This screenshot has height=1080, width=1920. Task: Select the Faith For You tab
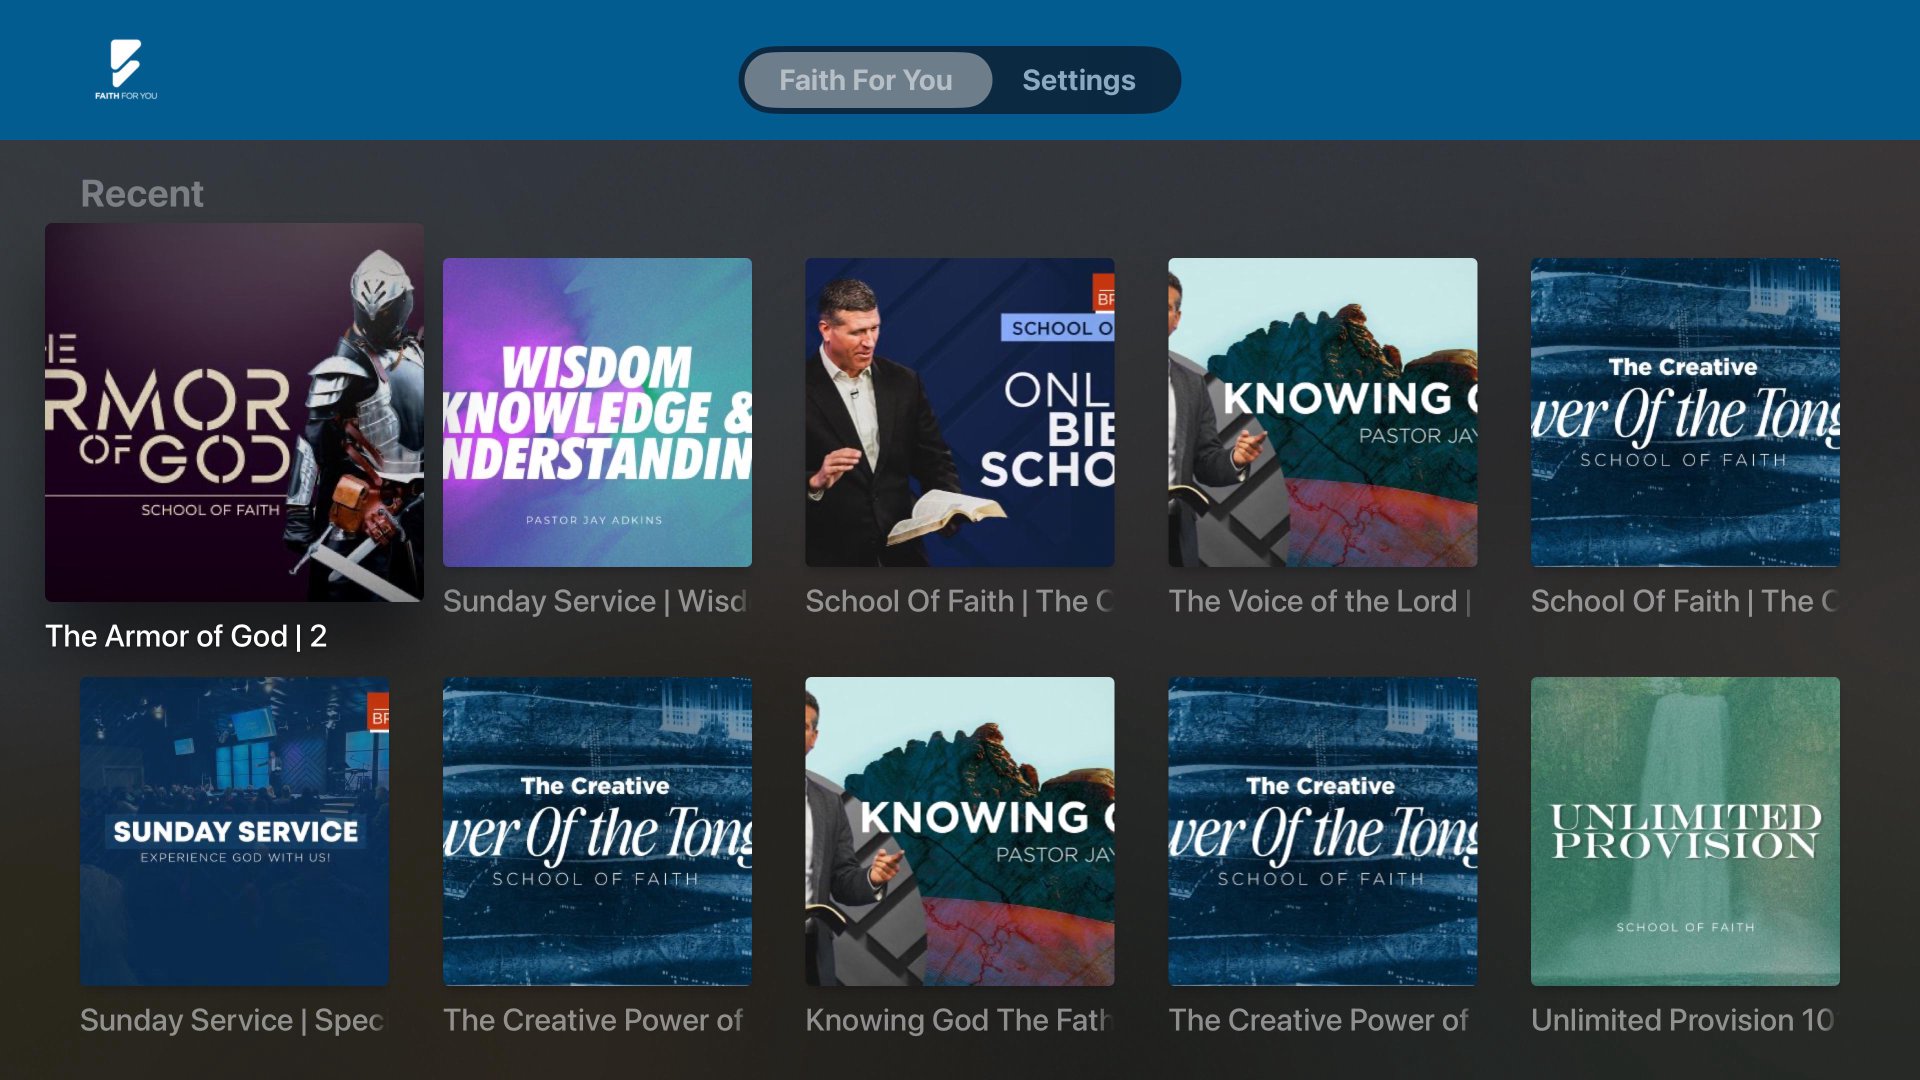(x=866, y=80)
